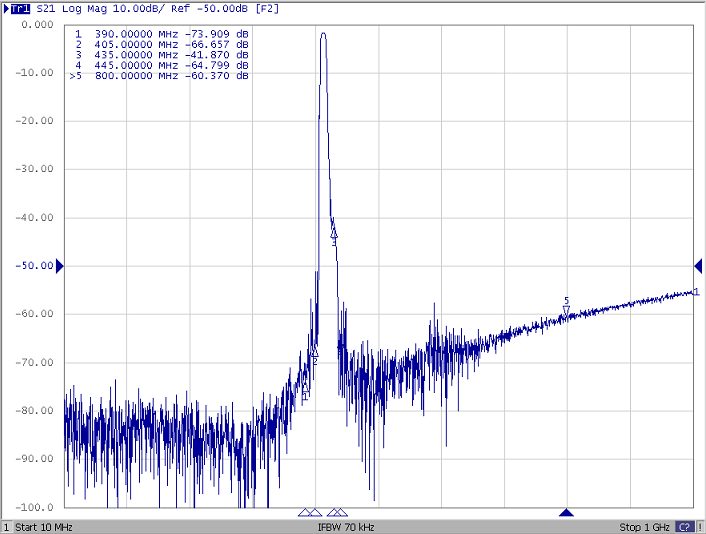Click the right reference level arrow

[x=699, y=265]
